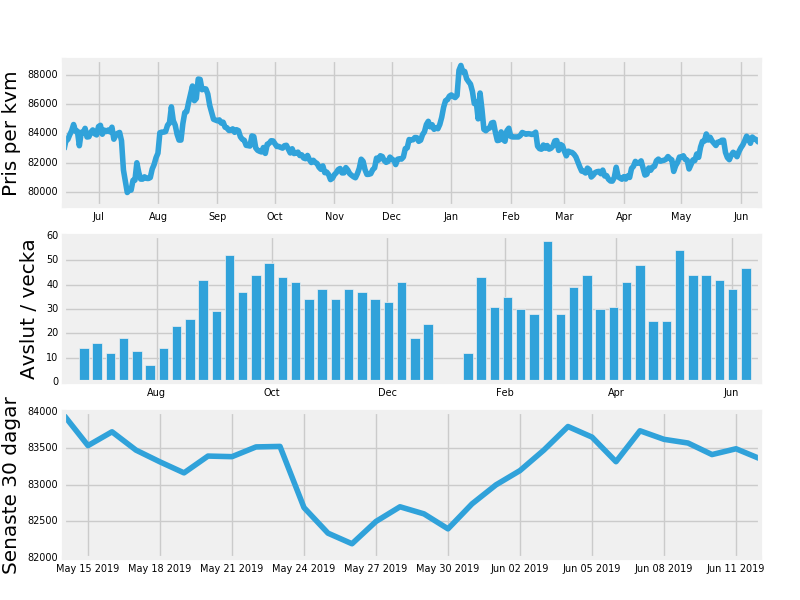Click Dec under the Avslut / vecka chart
The image size is (800, 600).
387,392
